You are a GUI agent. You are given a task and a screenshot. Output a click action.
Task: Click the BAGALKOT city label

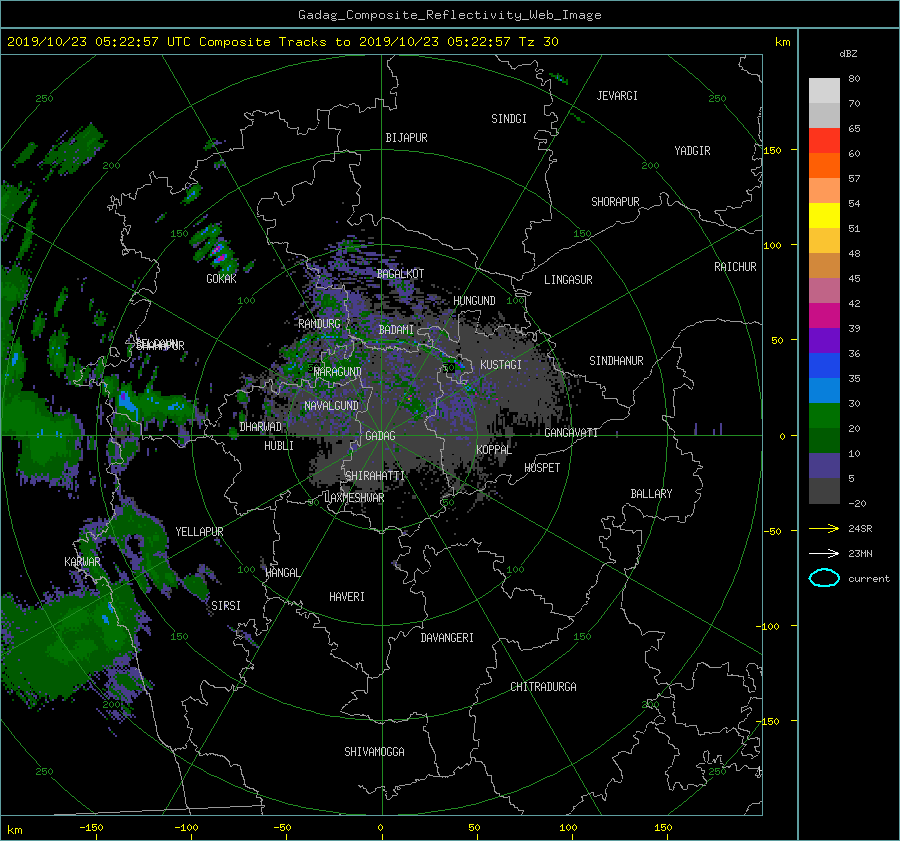pyautogui.click(x=400, y=274)
